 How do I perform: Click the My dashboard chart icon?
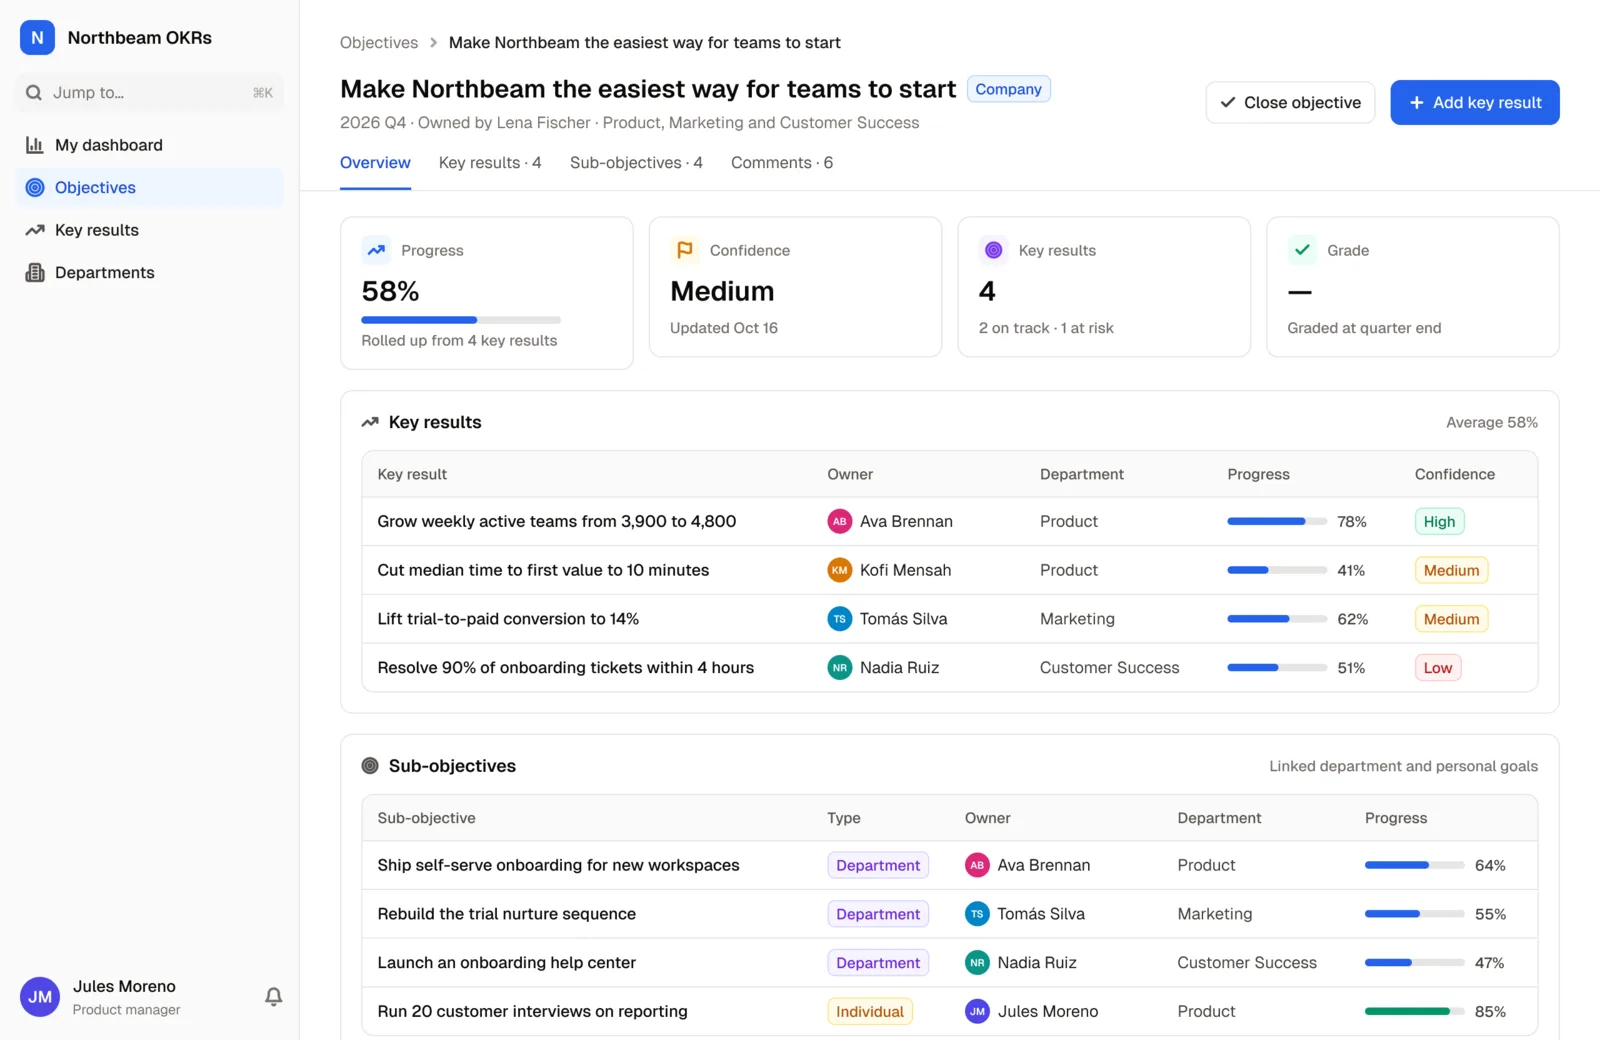tap(35, 145)
